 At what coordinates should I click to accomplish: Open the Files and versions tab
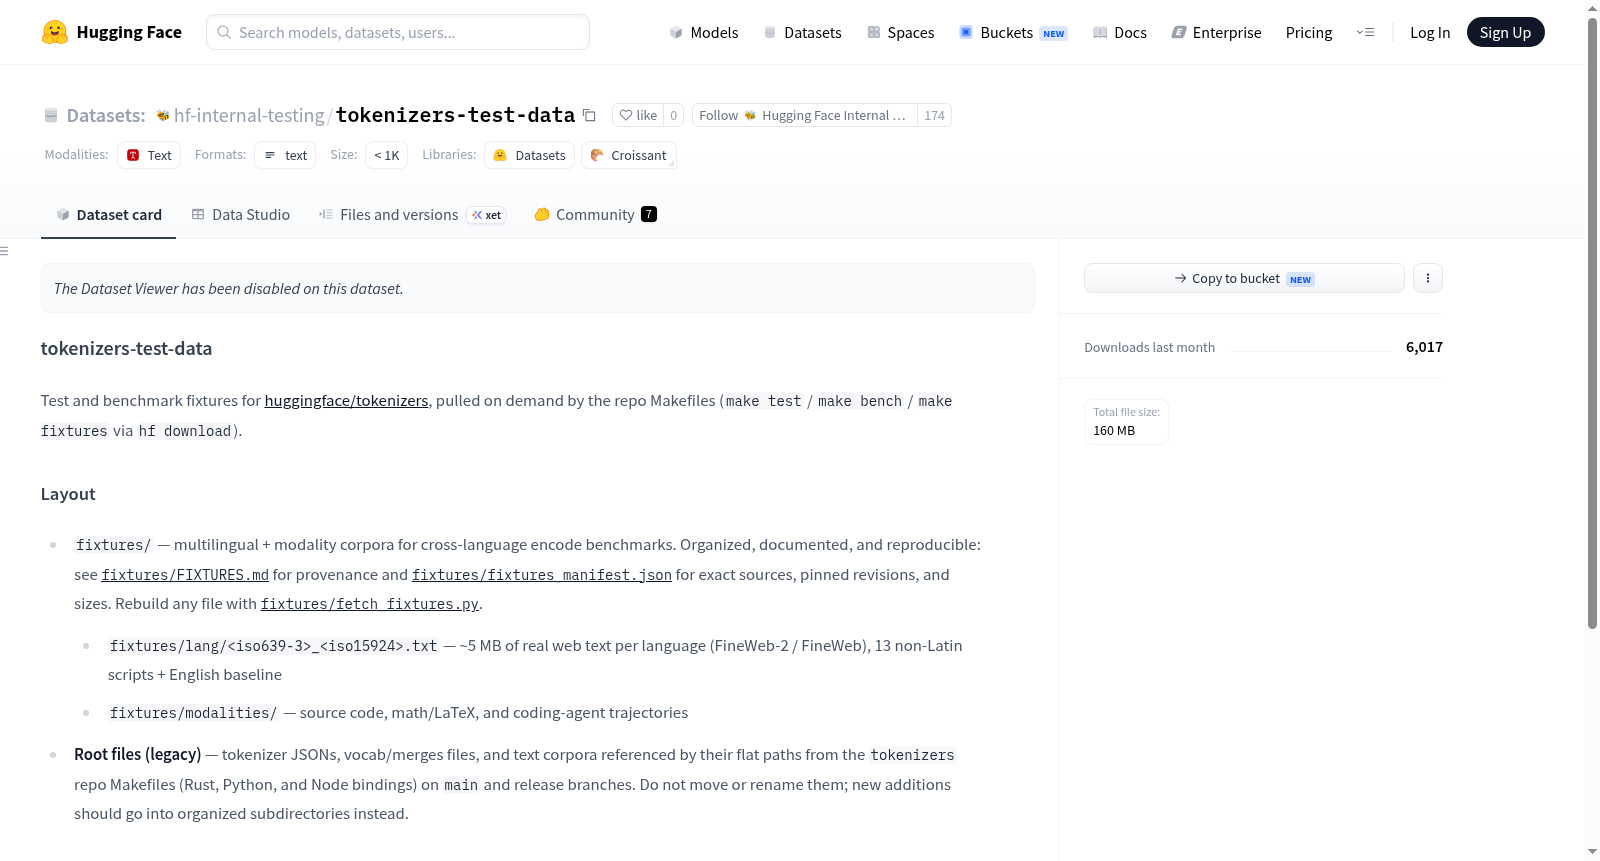[412, 214]
